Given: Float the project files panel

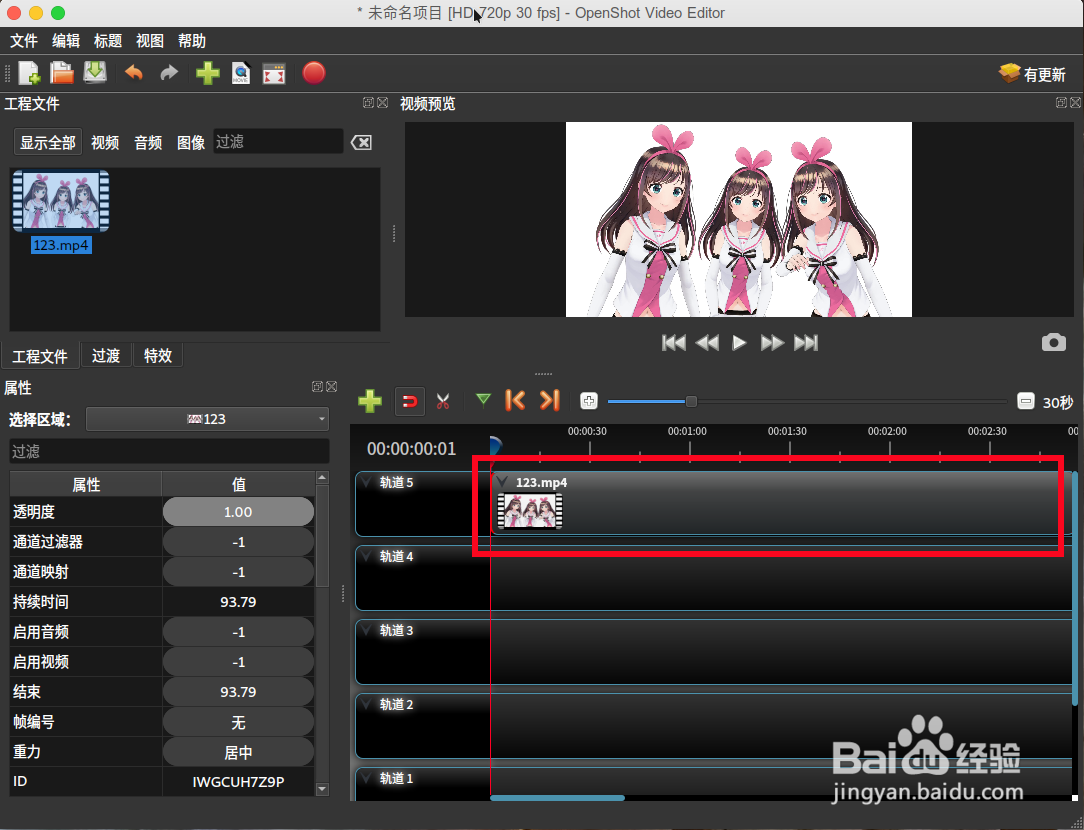Looking at the screenshot, I should click(368, 102).
